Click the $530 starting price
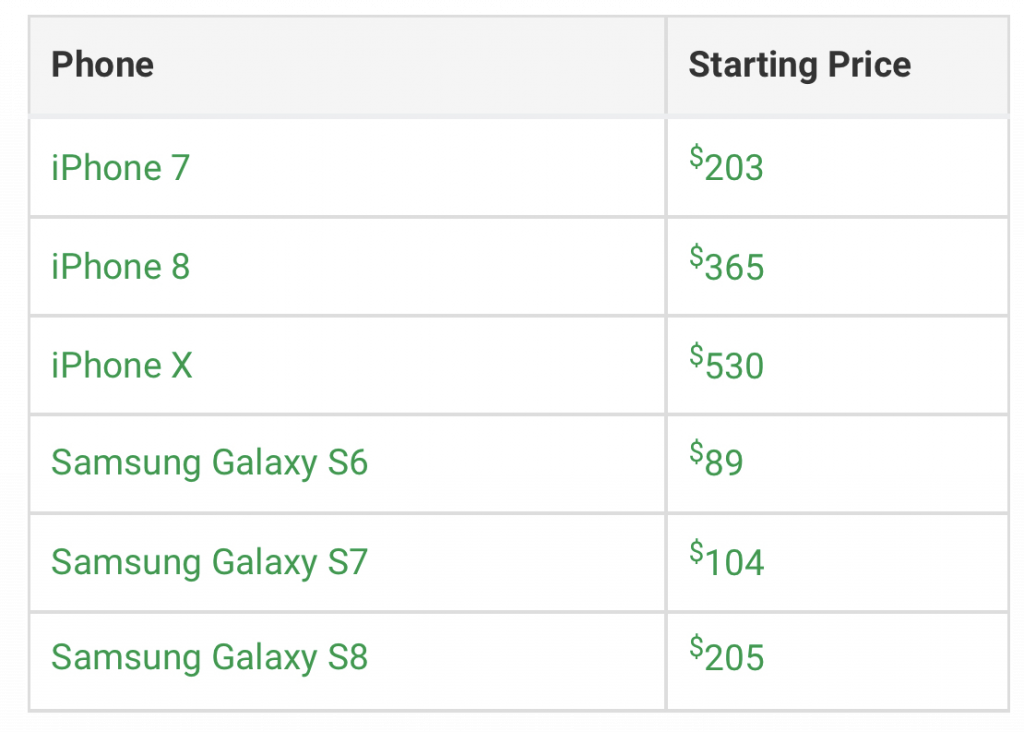 pos(727,362)
